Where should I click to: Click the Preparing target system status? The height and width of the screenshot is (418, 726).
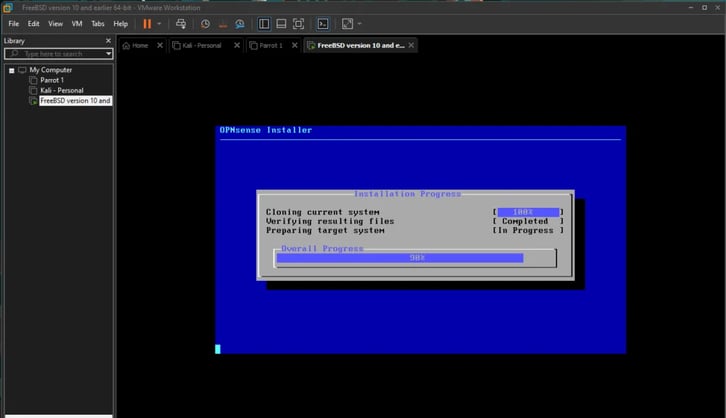click(x=528, y=231)
